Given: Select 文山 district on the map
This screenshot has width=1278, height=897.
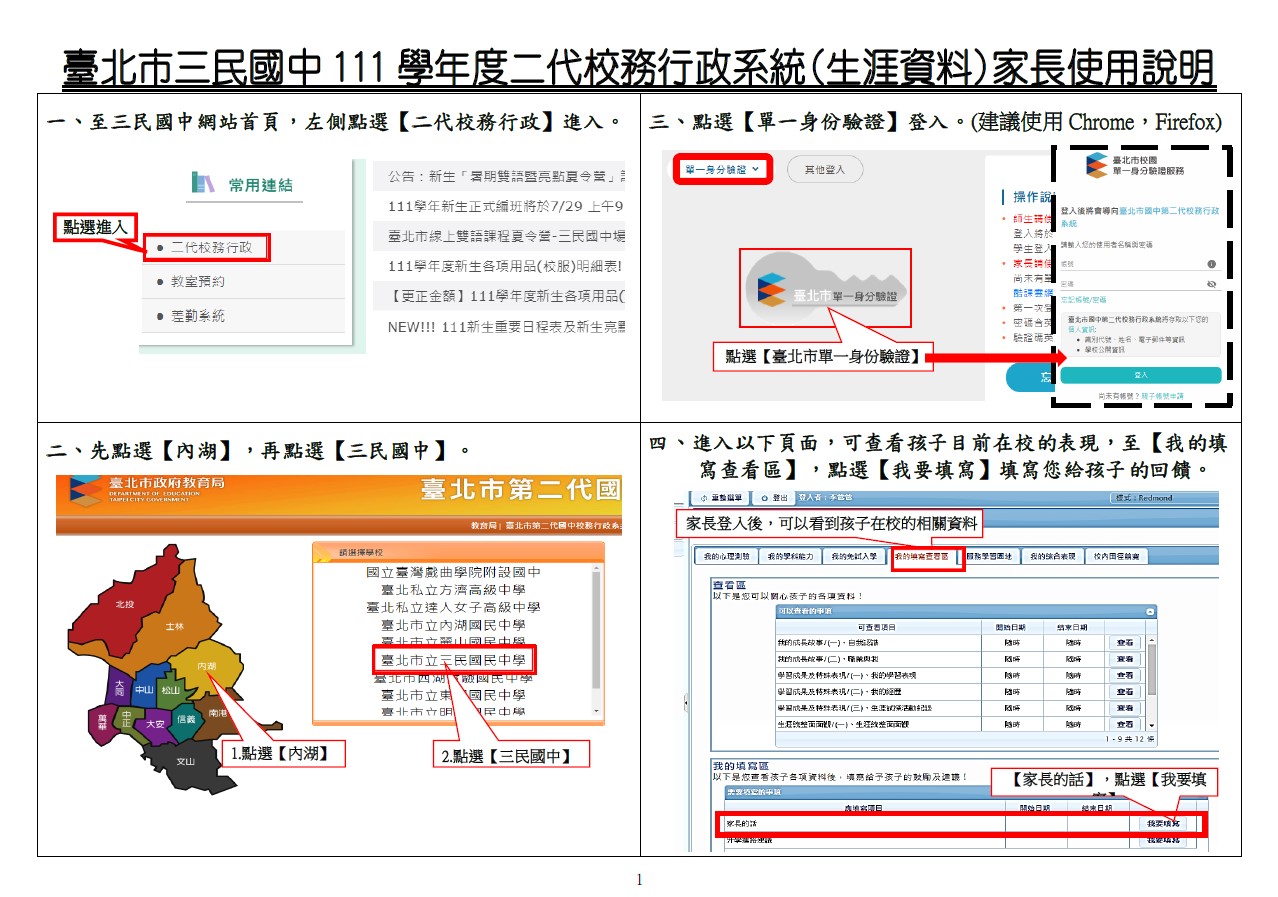Looking at the screenshot, I should pos(186,761).
